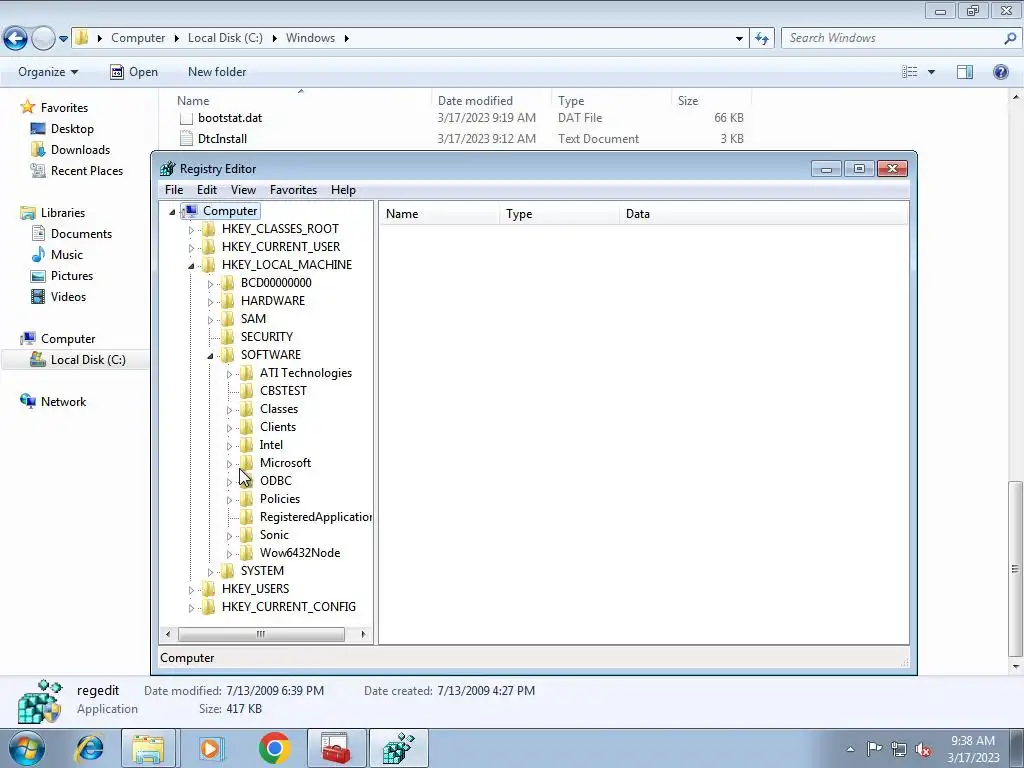Open the Registry Editor Help menu
The width and height of the screenshot is (1024, 768).
coord(343,190)
